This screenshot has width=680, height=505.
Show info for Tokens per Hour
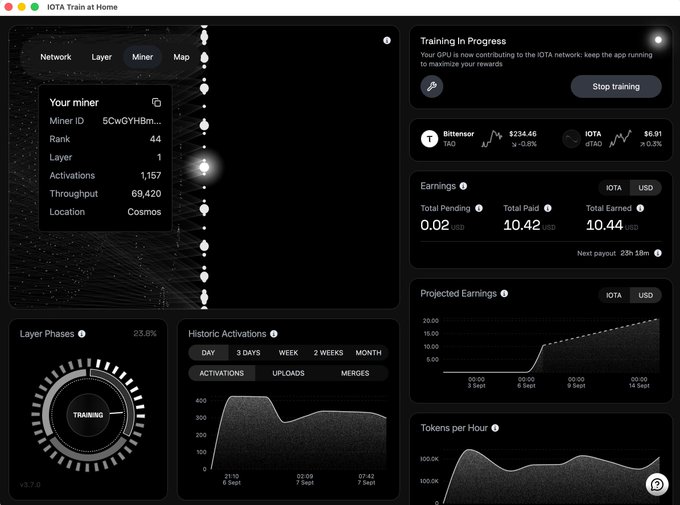coord(495,428)
